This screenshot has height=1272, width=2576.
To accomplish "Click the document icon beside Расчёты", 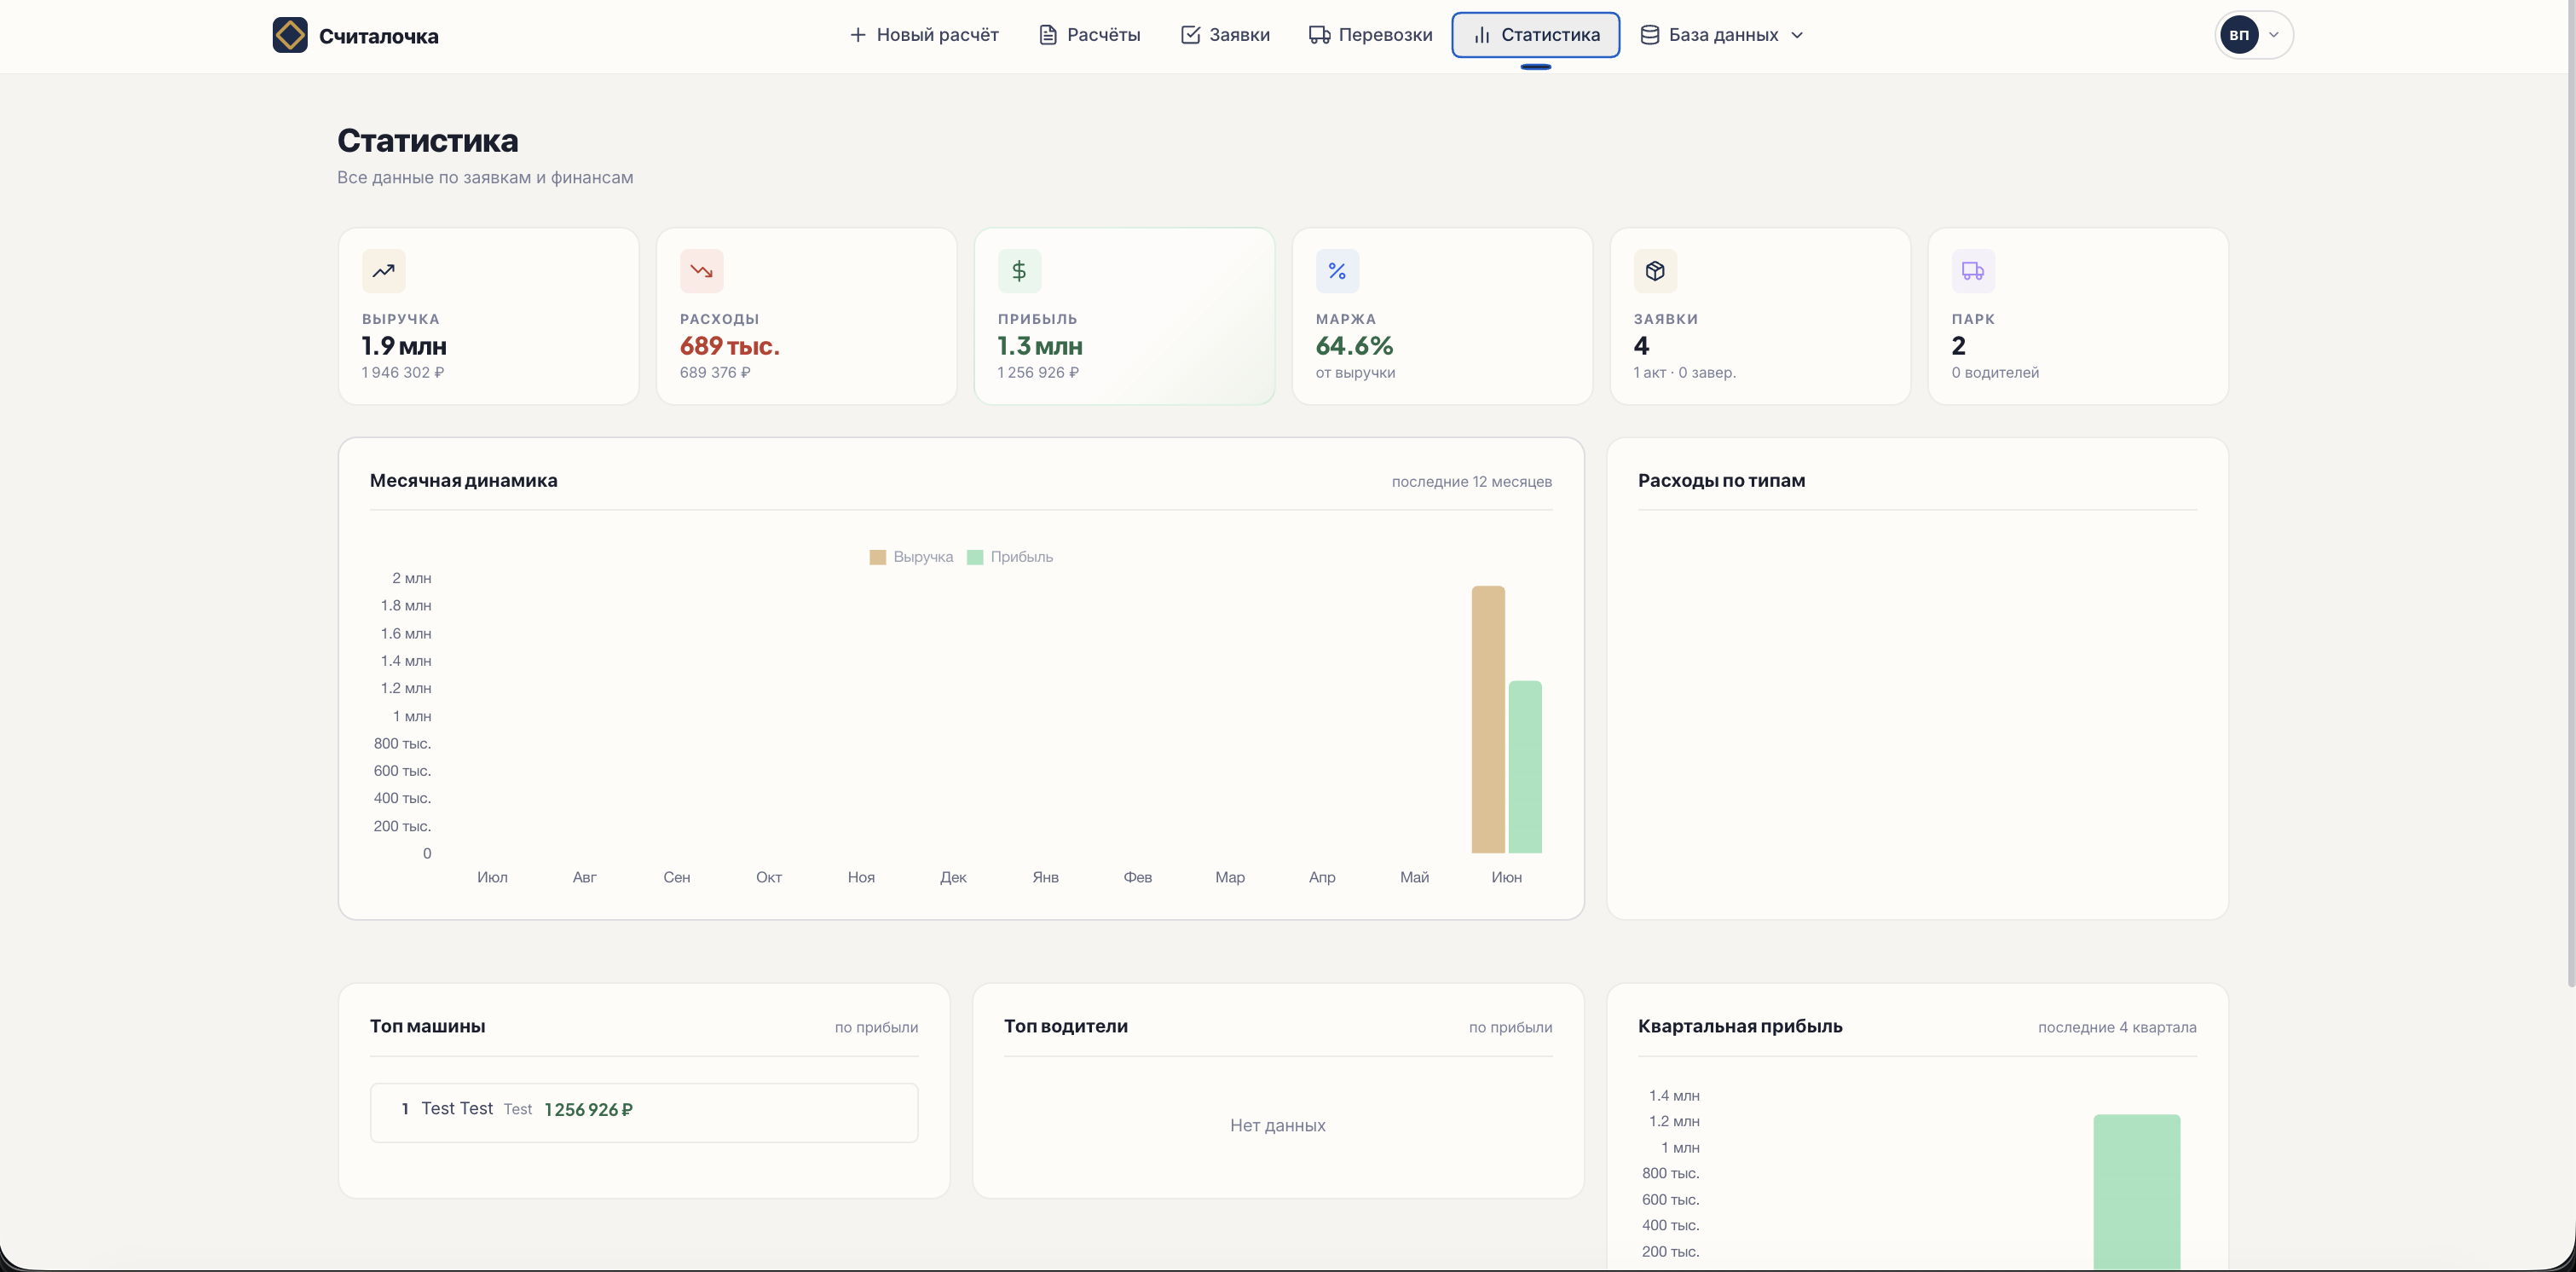I will click(1047, 35).
